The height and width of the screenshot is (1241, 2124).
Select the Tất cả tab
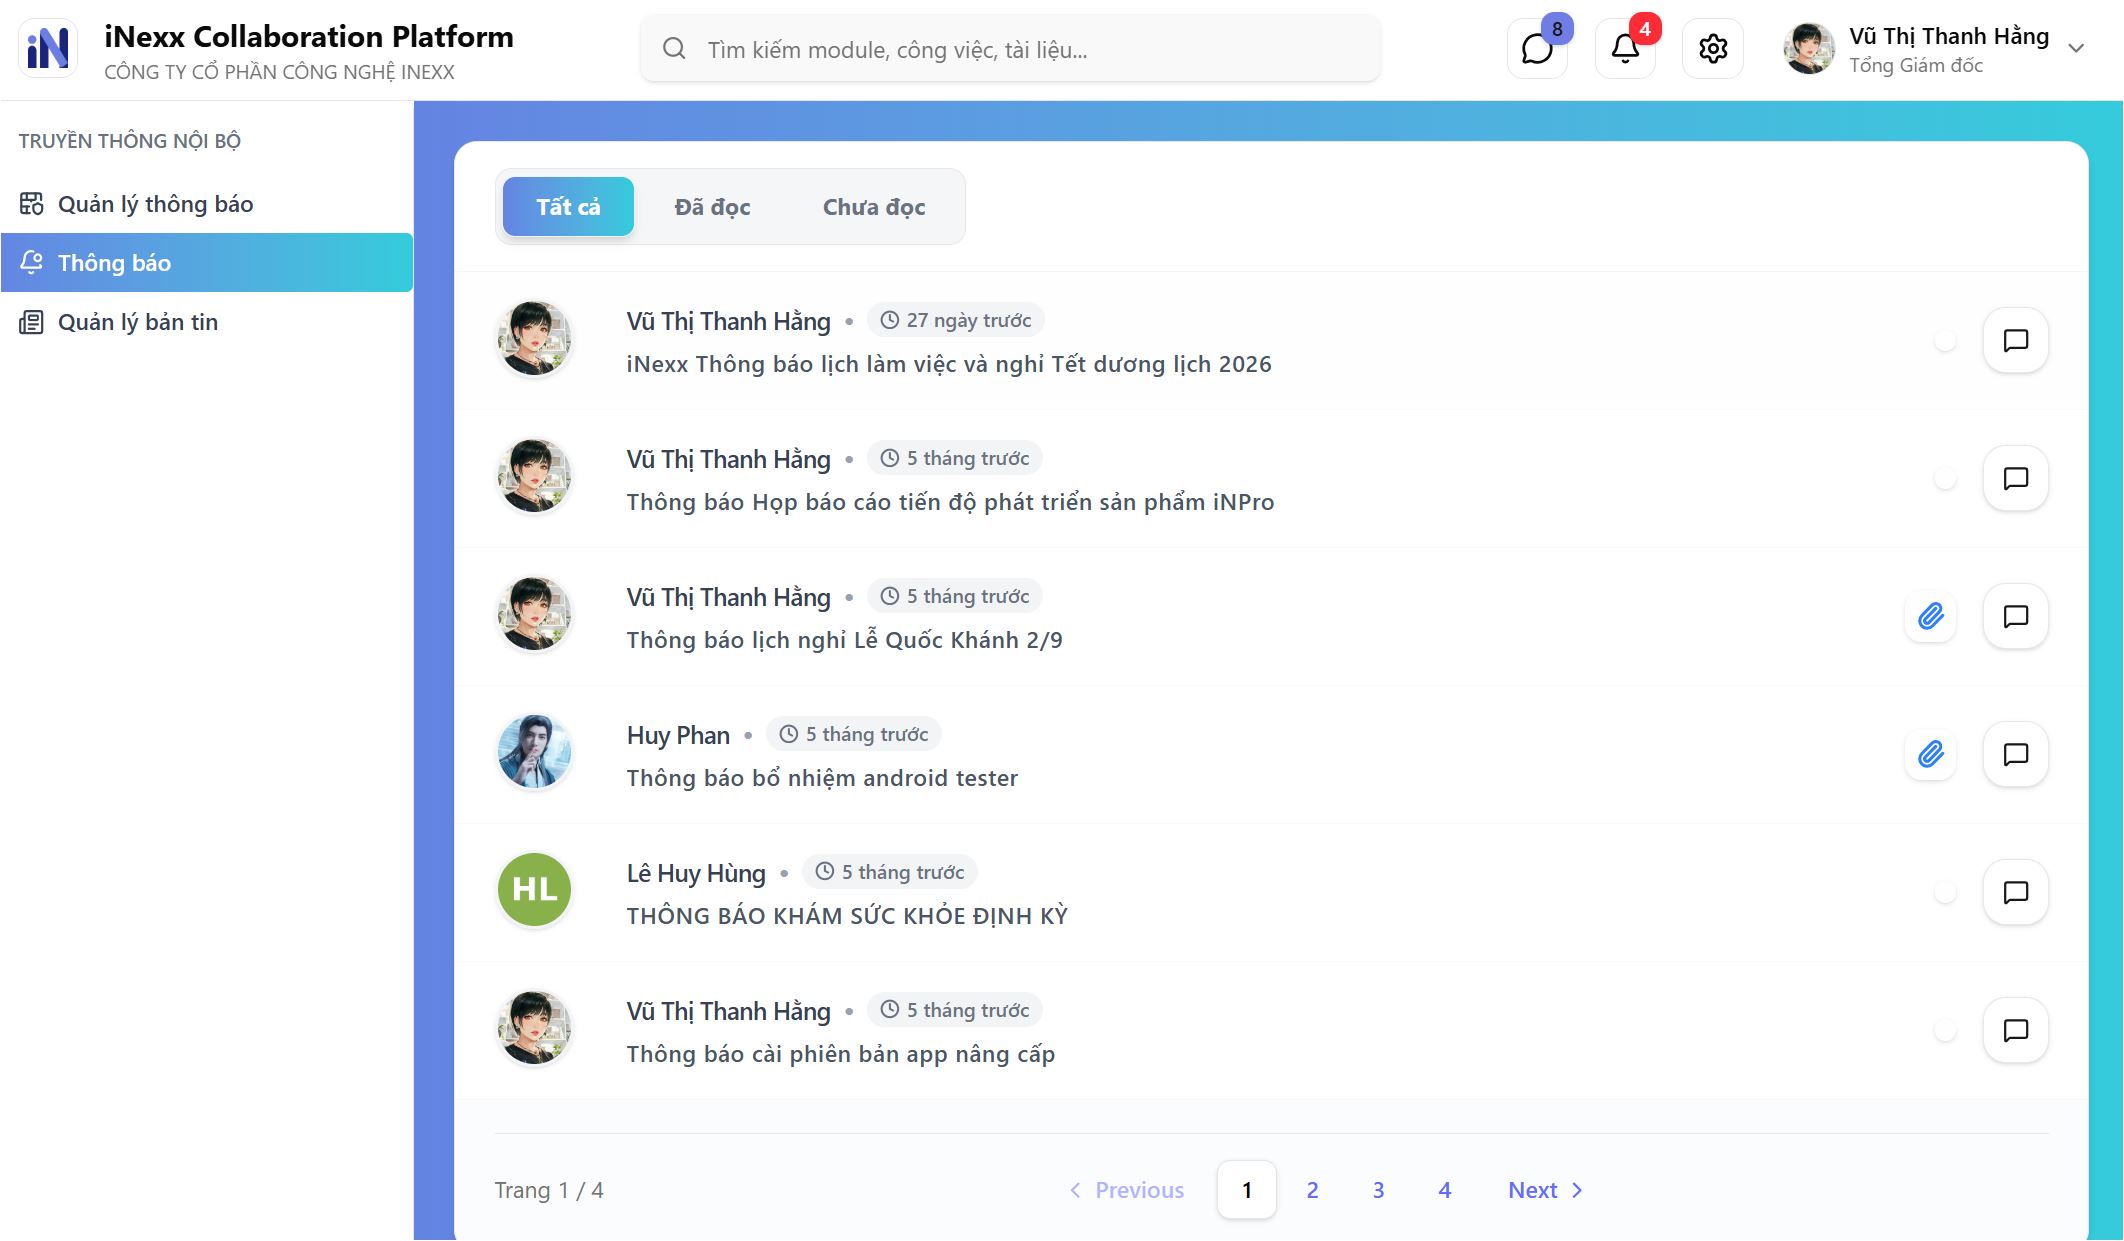pyautogui.click(x=568, y=207)
